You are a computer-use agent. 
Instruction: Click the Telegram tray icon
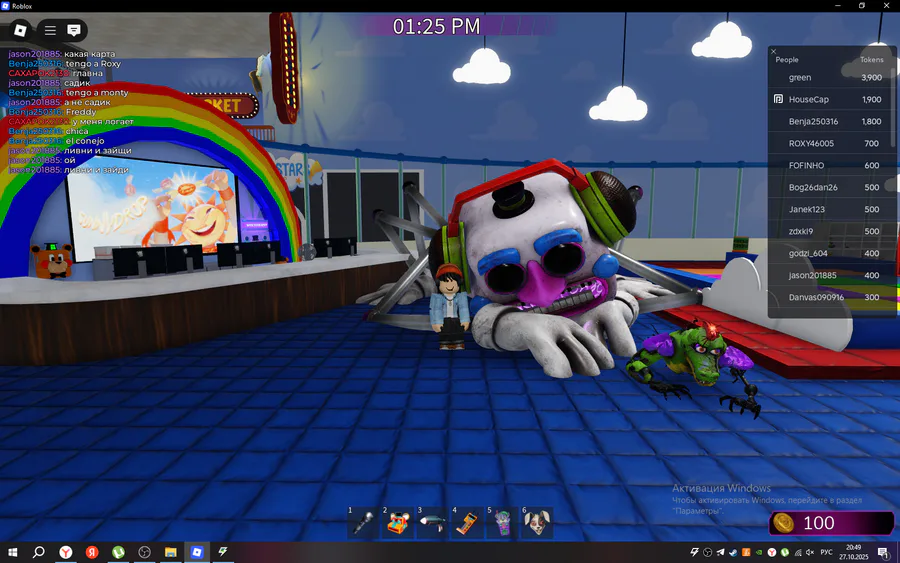click(720, 552)
